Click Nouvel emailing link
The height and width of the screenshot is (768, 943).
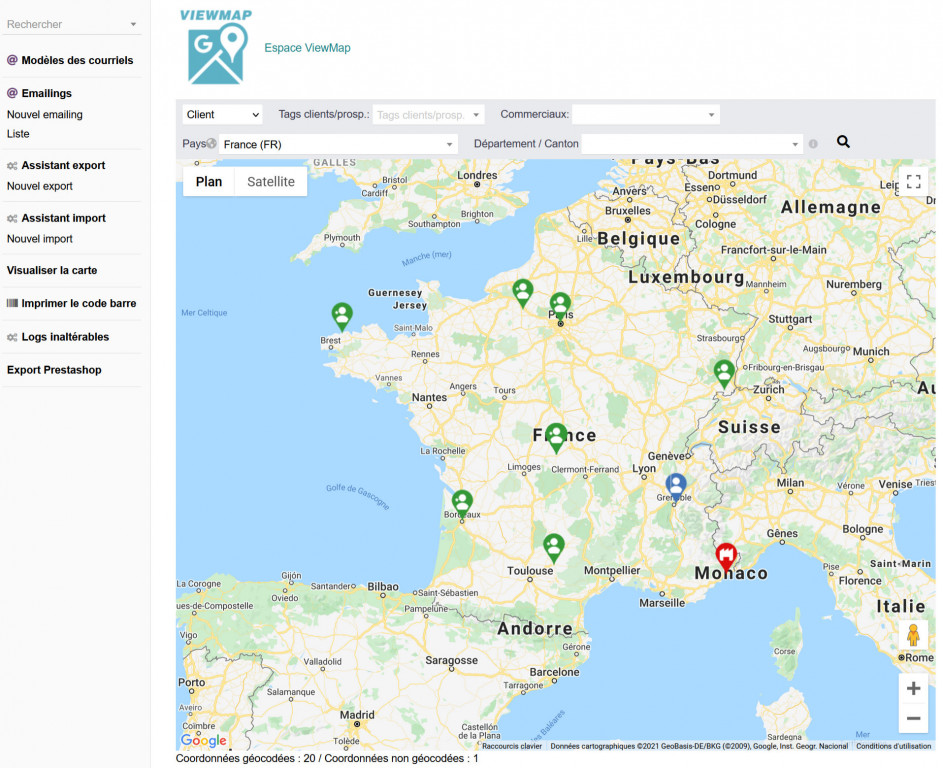(45, 114)
